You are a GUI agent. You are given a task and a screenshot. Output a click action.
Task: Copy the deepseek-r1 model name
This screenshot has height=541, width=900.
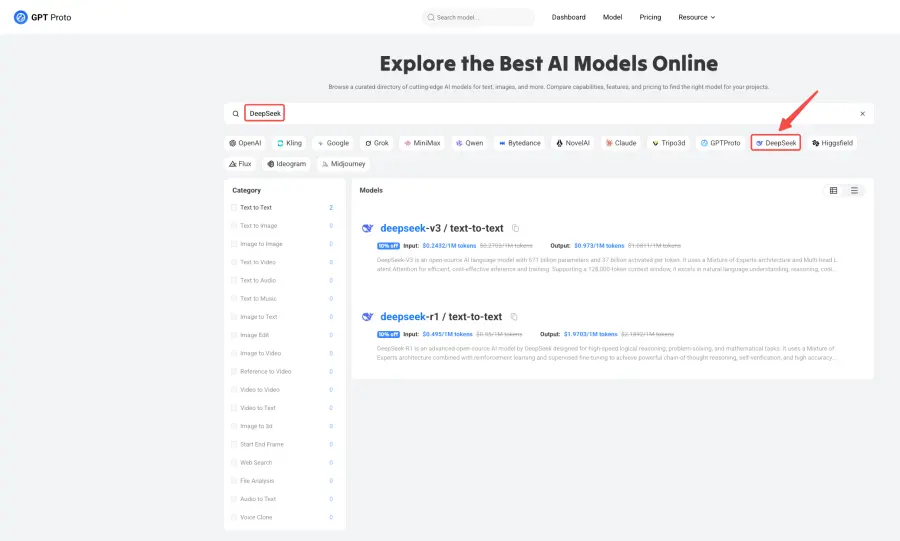514,317
